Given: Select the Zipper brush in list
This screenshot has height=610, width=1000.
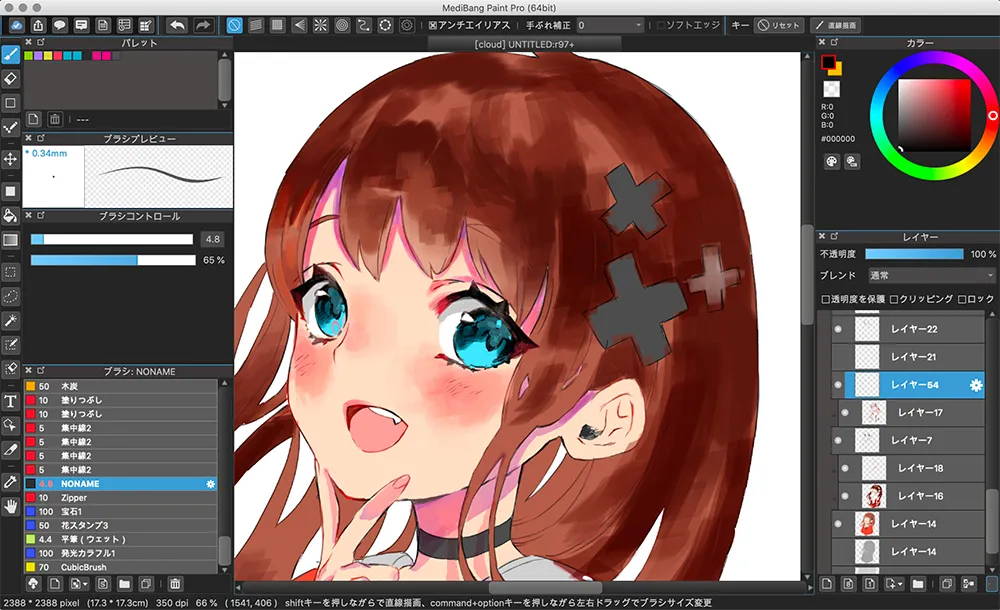Looking at the screenshot, I should (x=74, y=497).
